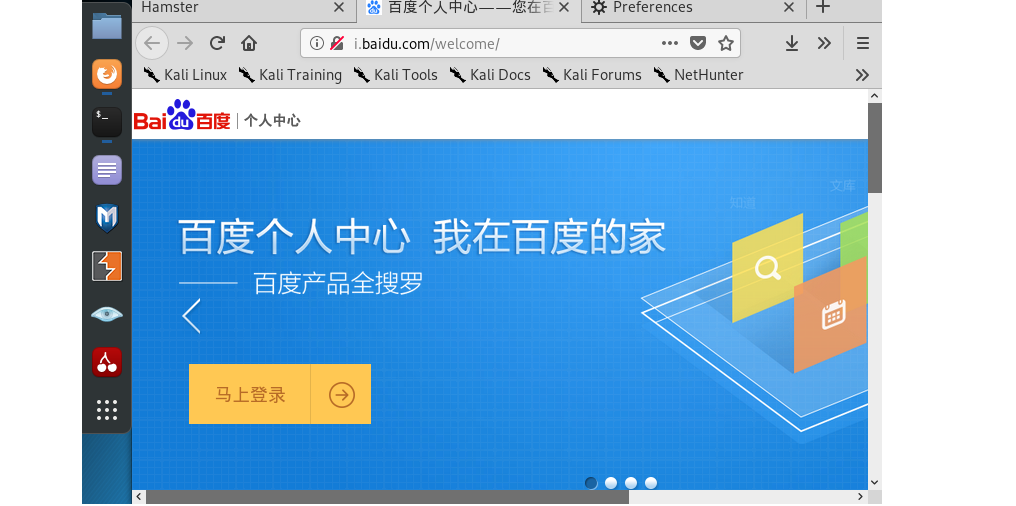This screenshot has width=1016, height=506.
Task: Reload the current page
Action: click(x=217, y=43)
